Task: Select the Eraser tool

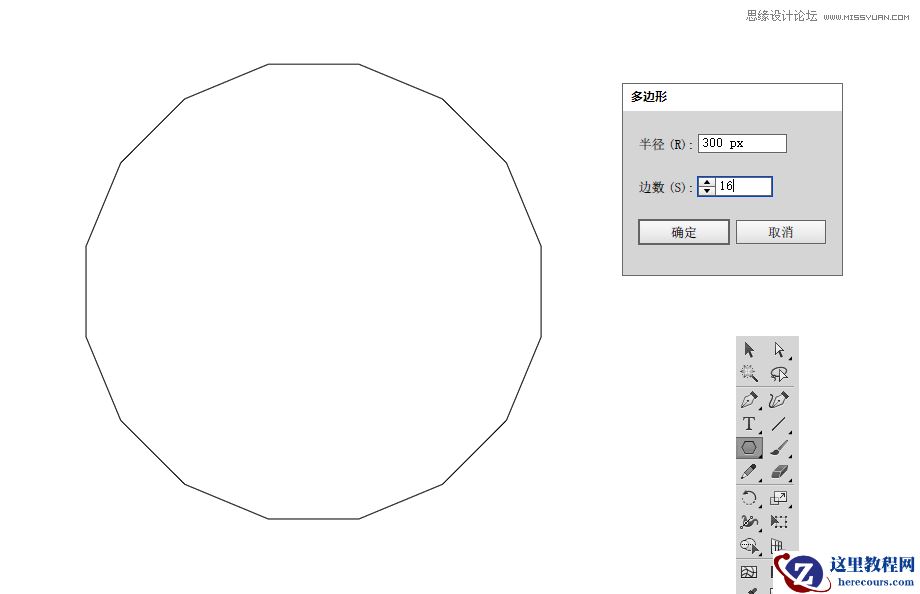Action: pos(779,471)
